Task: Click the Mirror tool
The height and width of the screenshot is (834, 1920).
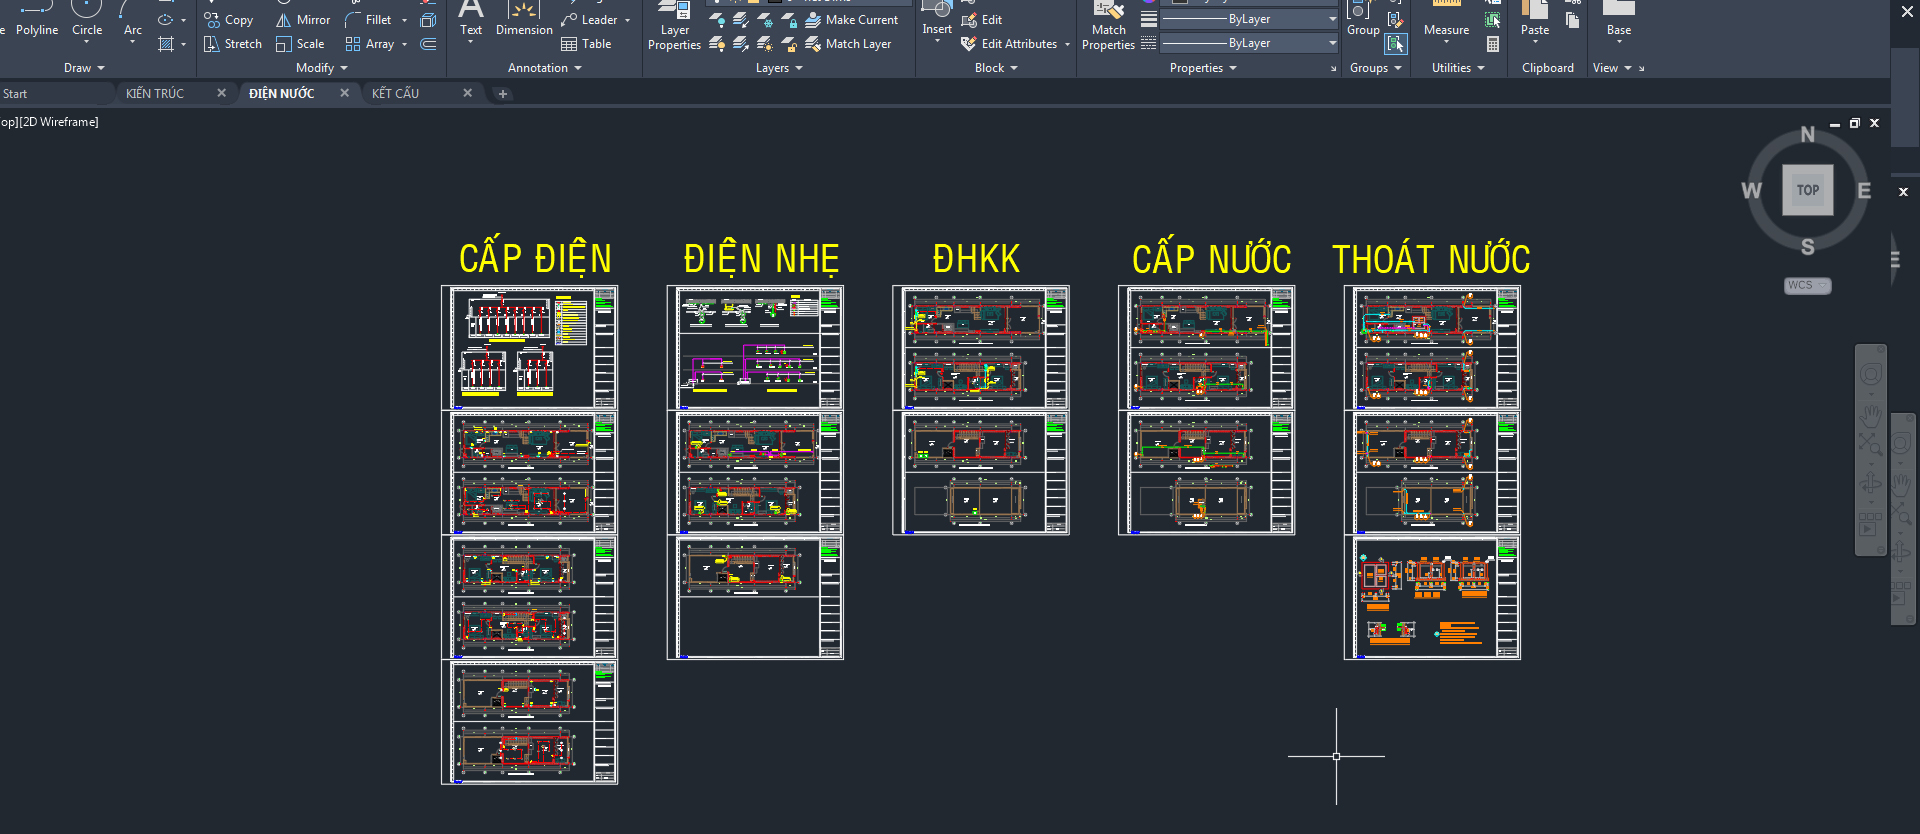Action: pyautogui.click(x=303, y=20)
